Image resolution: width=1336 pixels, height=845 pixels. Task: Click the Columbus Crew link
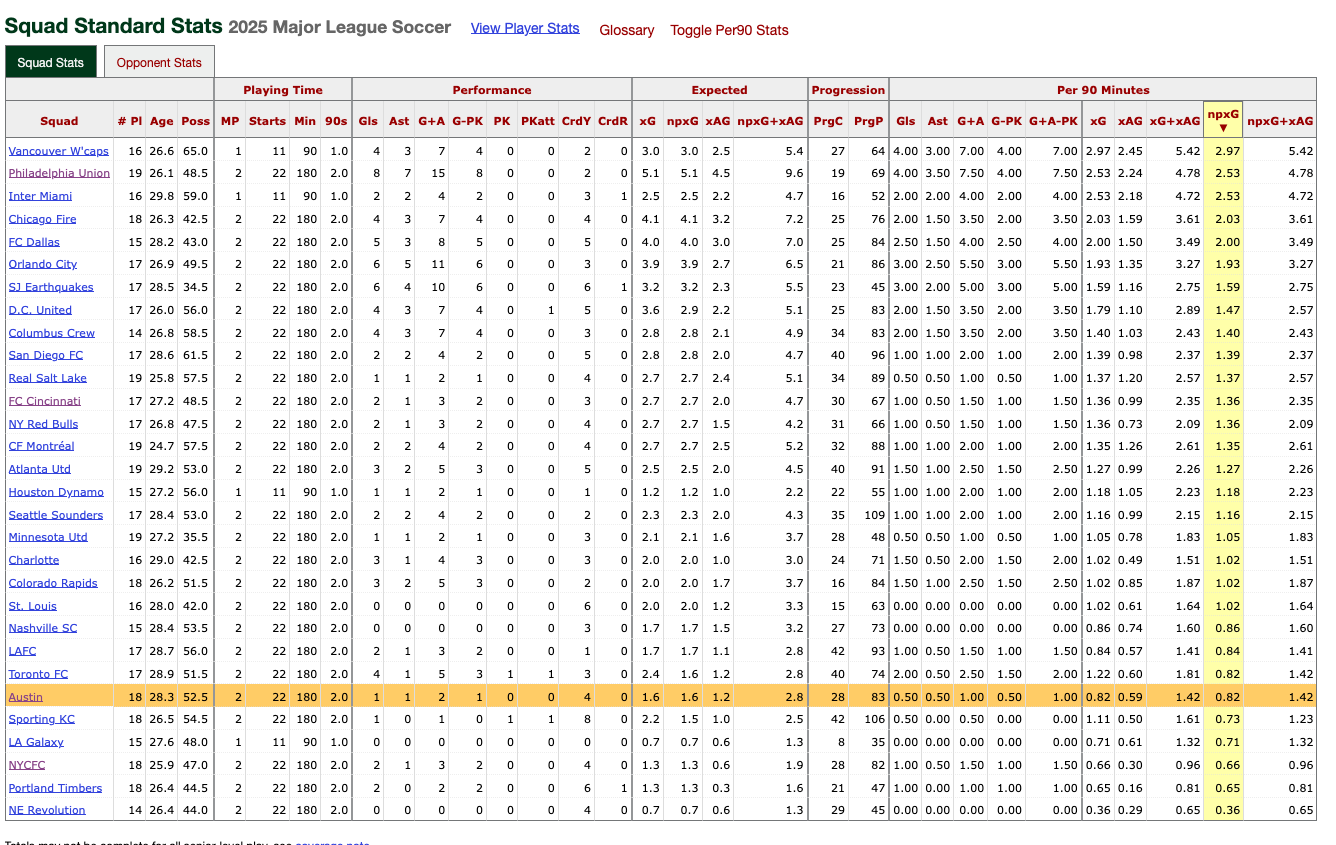click(x=52, y=333)
